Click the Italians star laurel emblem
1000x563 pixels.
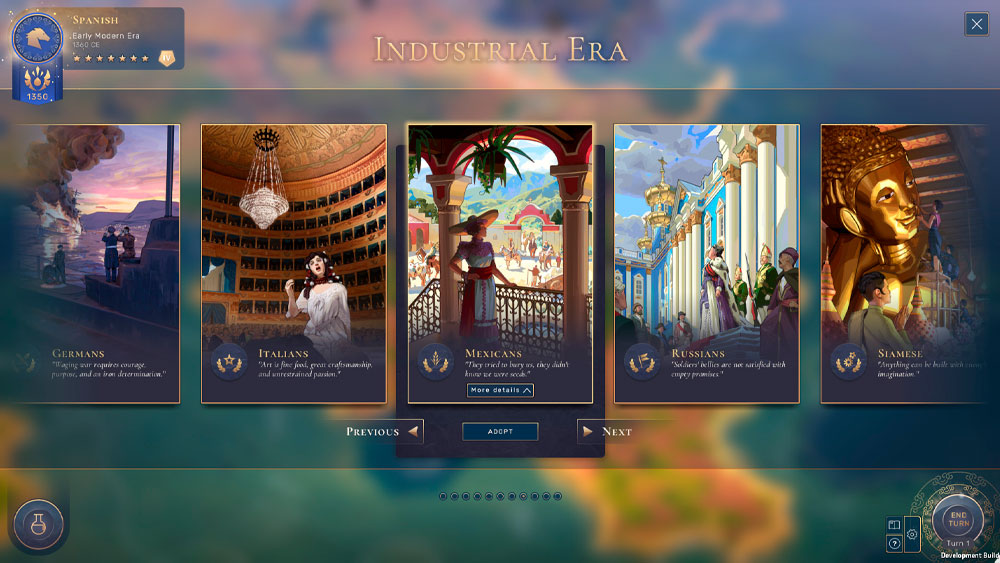pos(229,362)
